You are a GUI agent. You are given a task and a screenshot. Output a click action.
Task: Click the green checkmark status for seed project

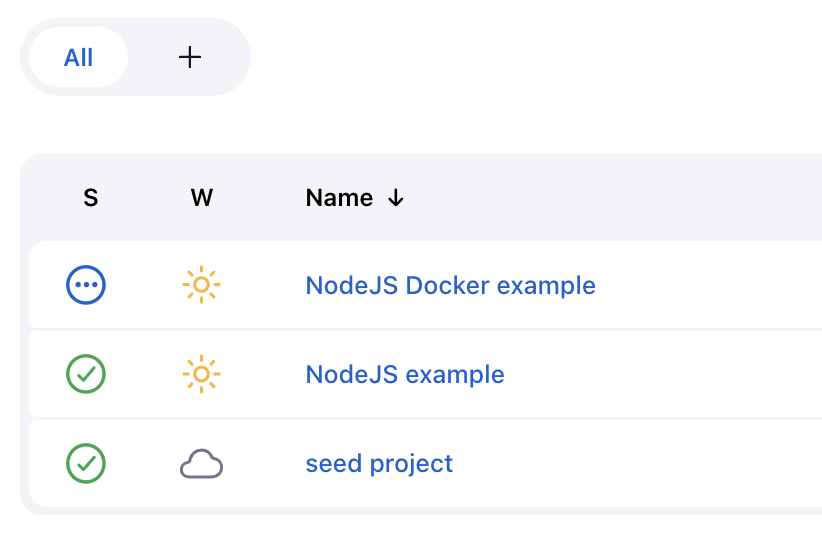coord(86,463)
